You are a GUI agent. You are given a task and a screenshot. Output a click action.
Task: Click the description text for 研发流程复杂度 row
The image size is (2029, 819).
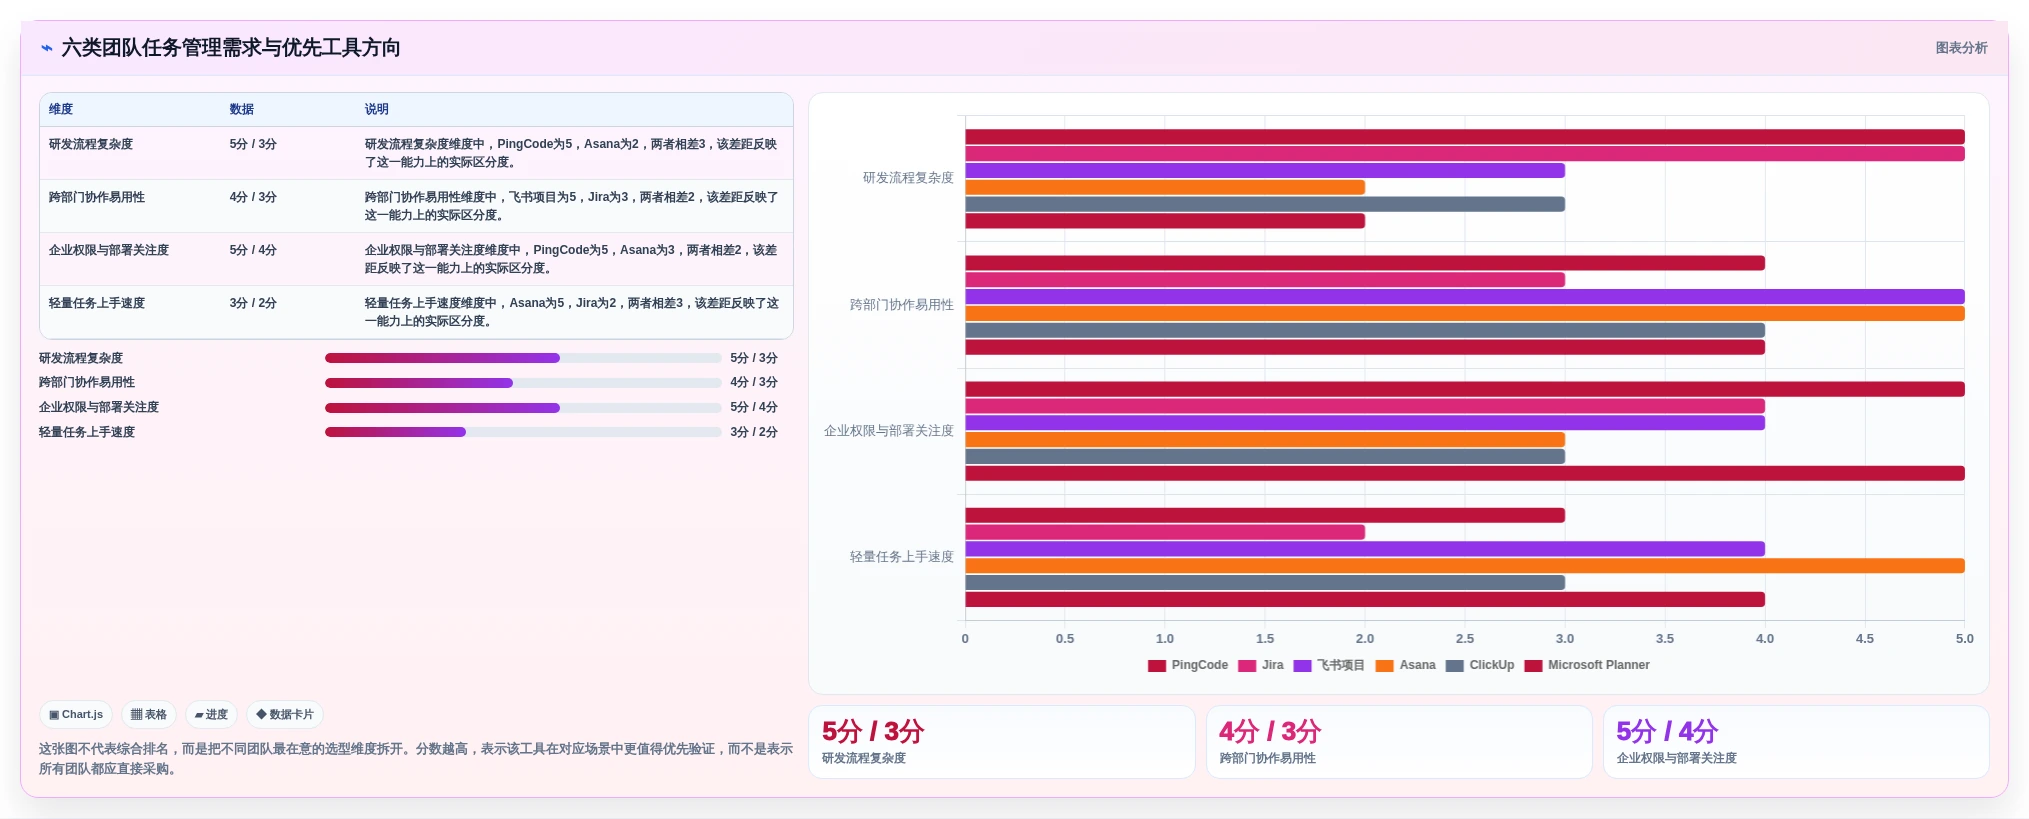point(571,153)
